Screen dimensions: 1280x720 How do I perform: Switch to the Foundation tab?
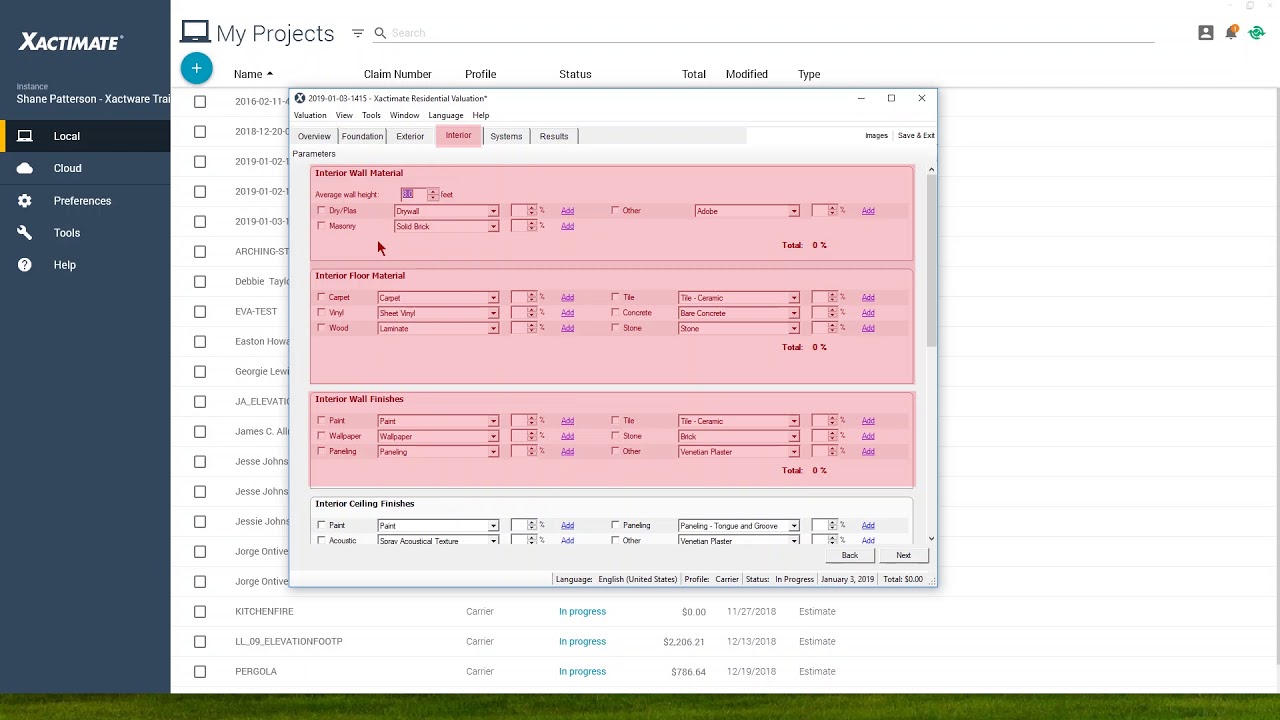click(362, 136)
